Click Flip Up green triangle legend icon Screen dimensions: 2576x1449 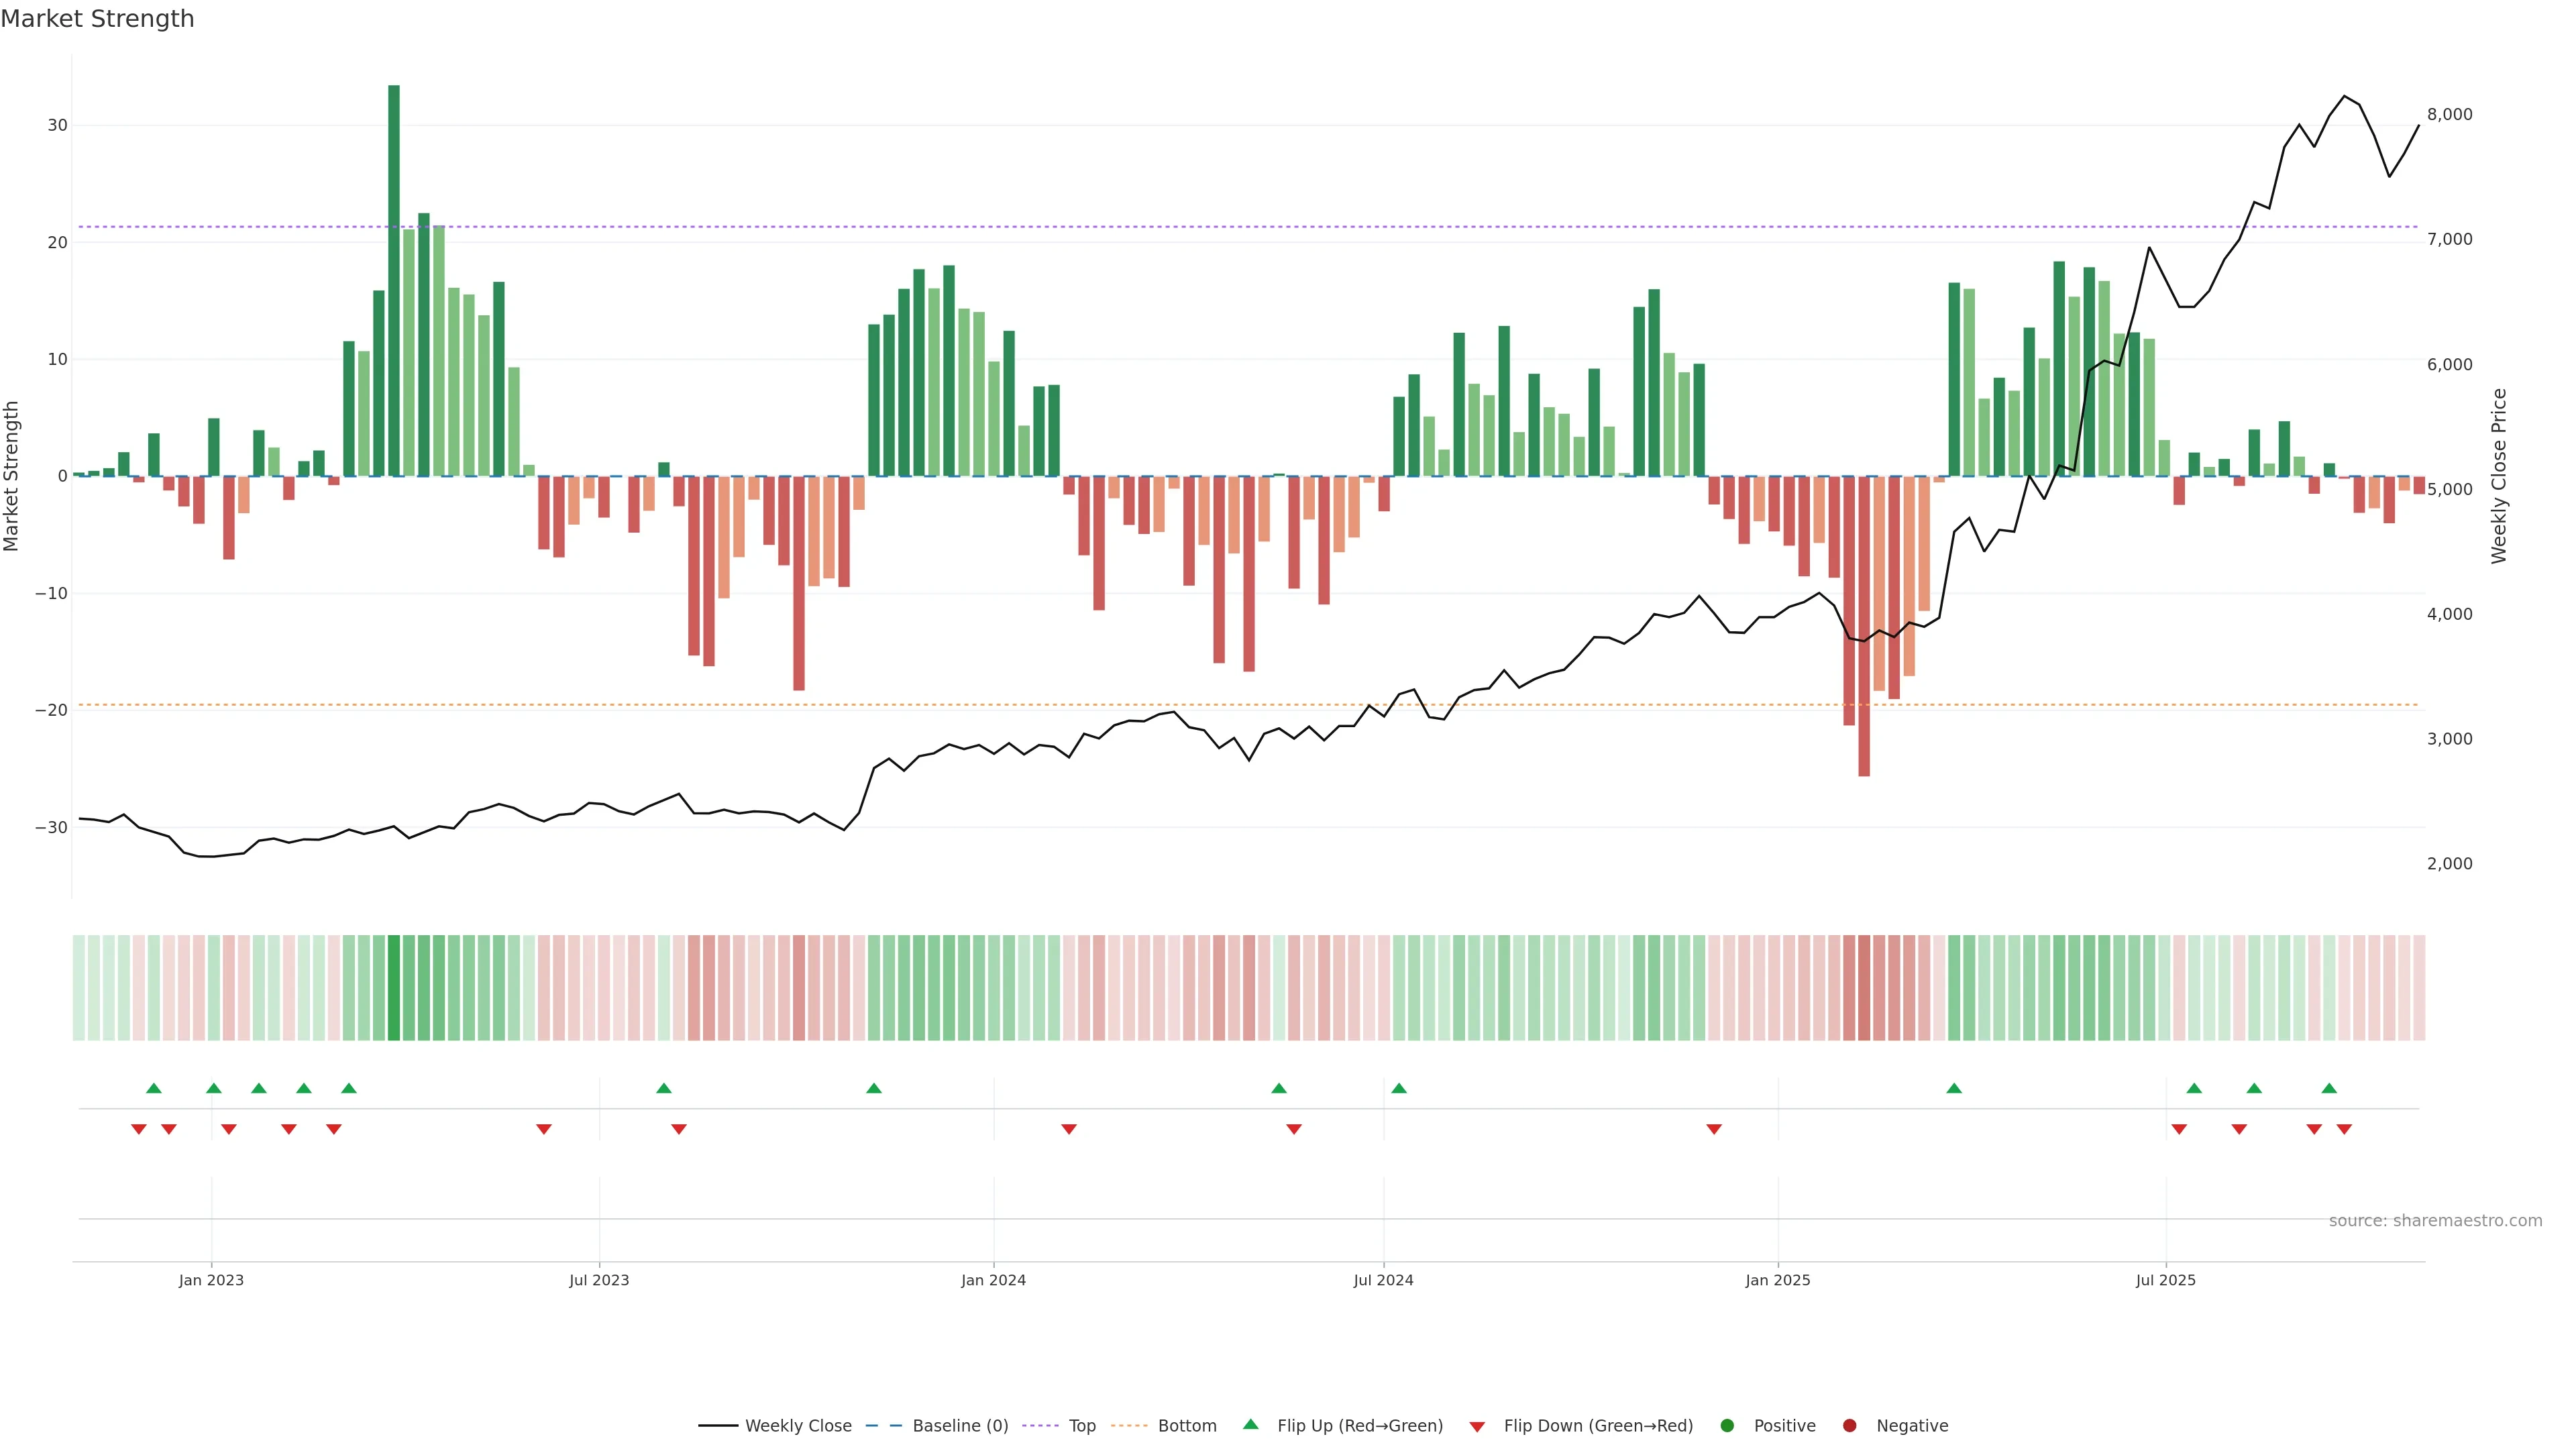[1250, 1425]
